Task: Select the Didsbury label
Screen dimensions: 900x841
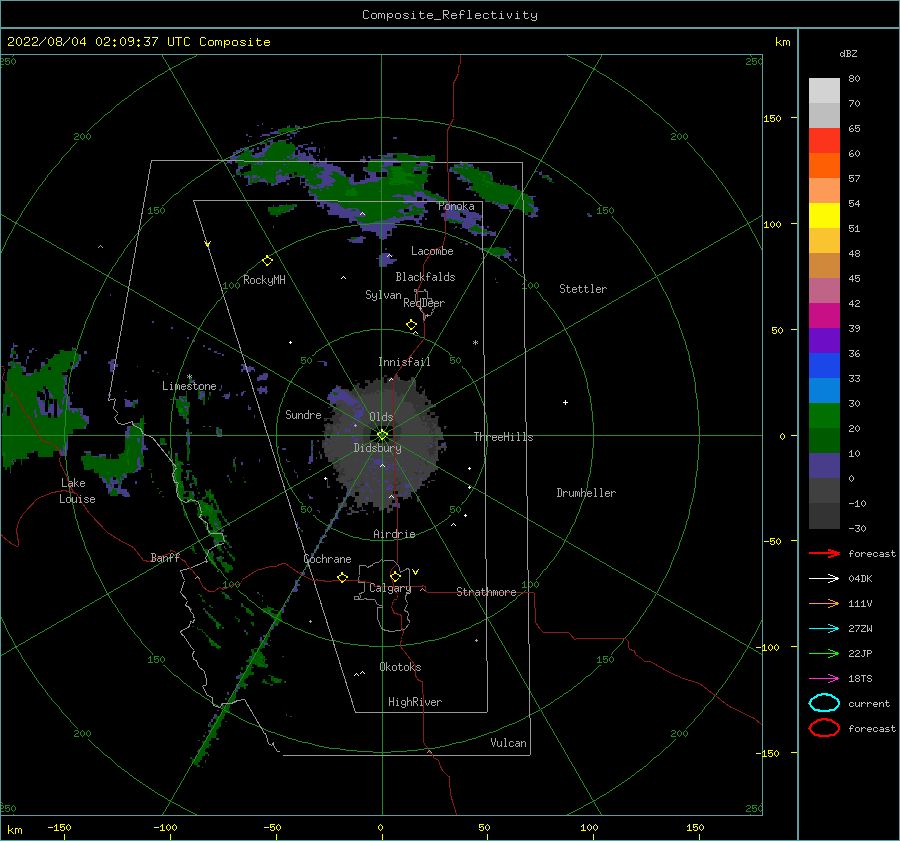Action: [x=377, y=448]
